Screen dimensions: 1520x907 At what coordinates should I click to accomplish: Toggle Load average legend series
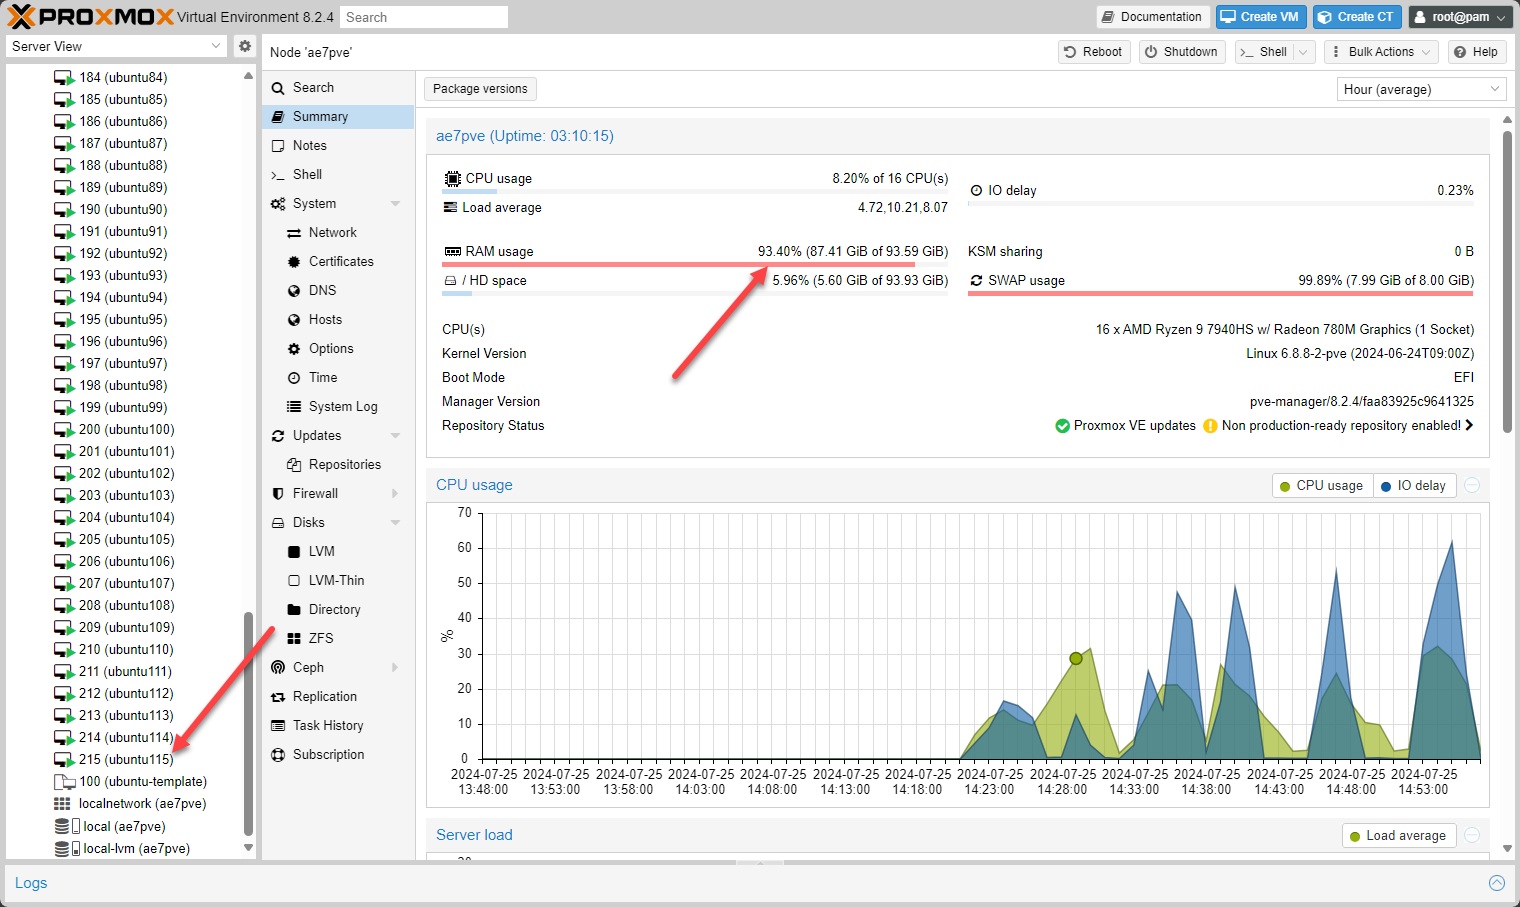tap(1397, 836)
